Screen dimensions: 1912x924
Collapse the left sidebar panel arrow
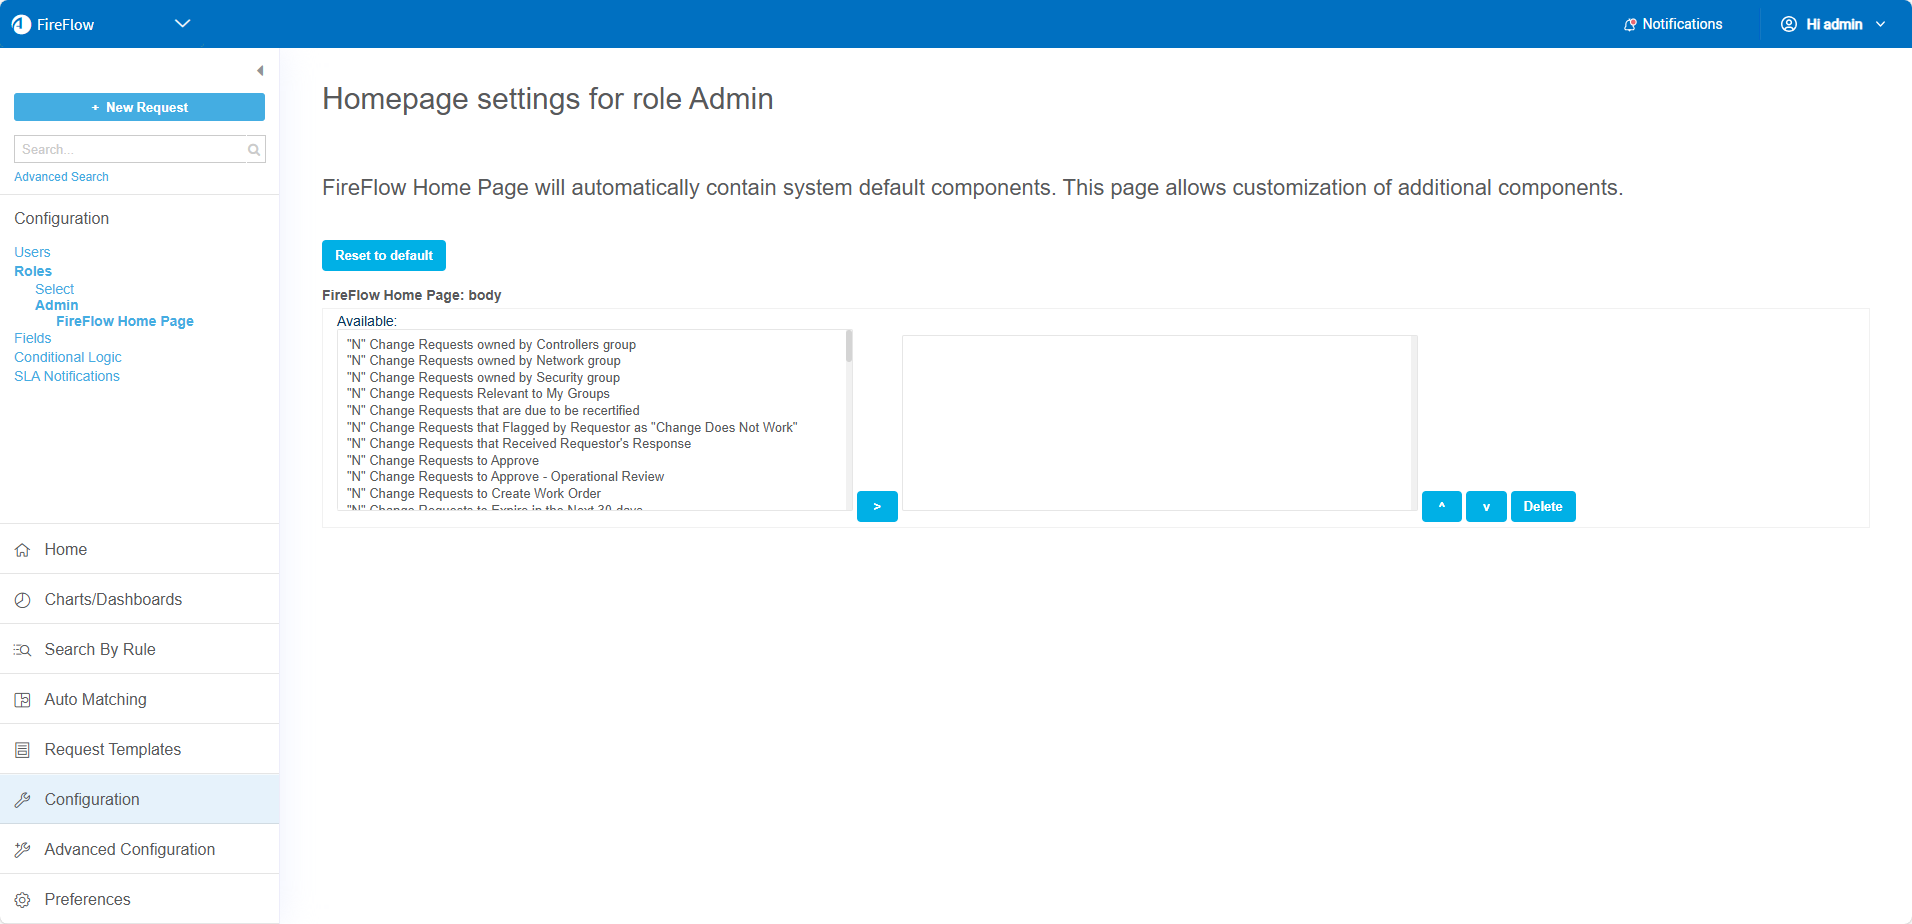tap(260, 71)
